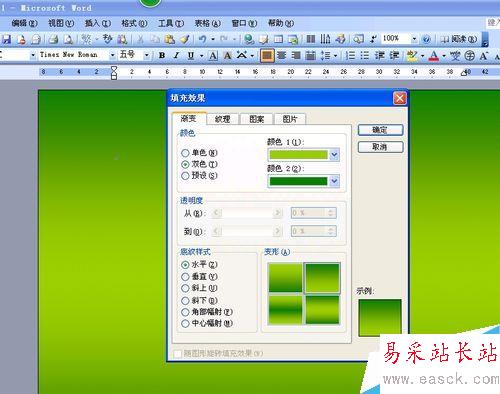Click the Paste clipboard icon

[x=170, y=39]
